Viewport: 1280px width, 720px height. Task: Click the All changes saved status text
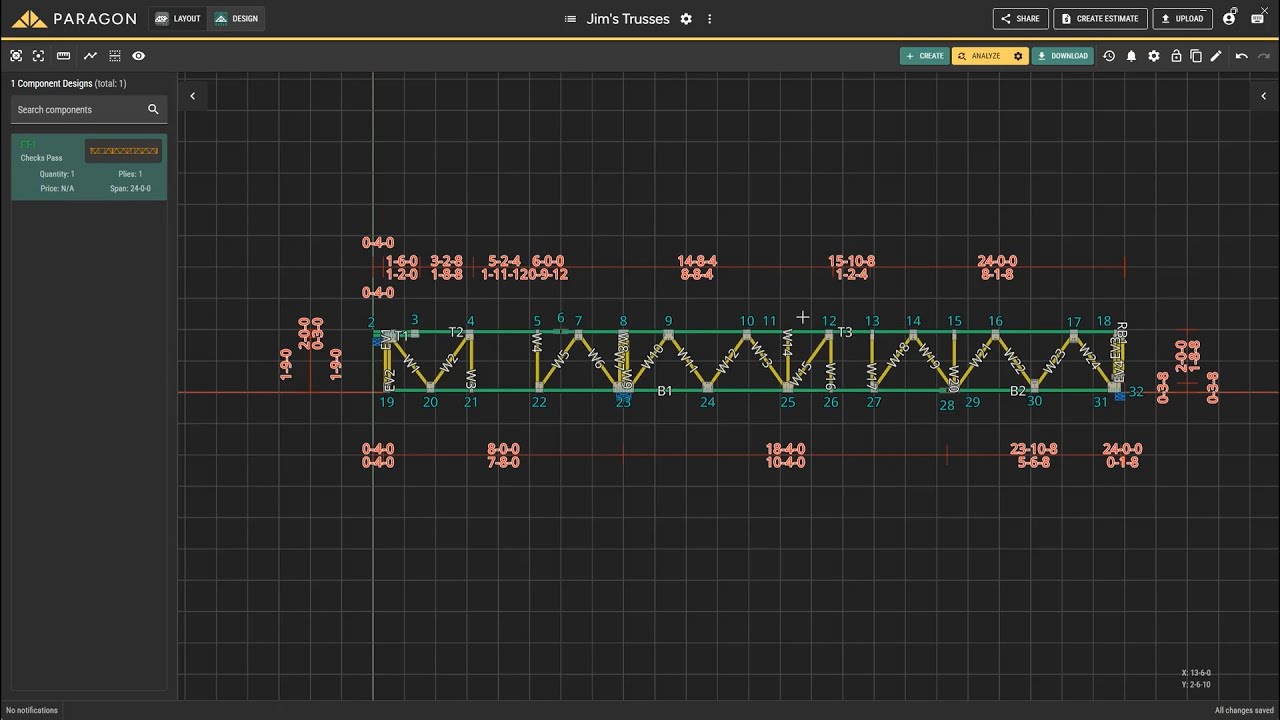1242,710
